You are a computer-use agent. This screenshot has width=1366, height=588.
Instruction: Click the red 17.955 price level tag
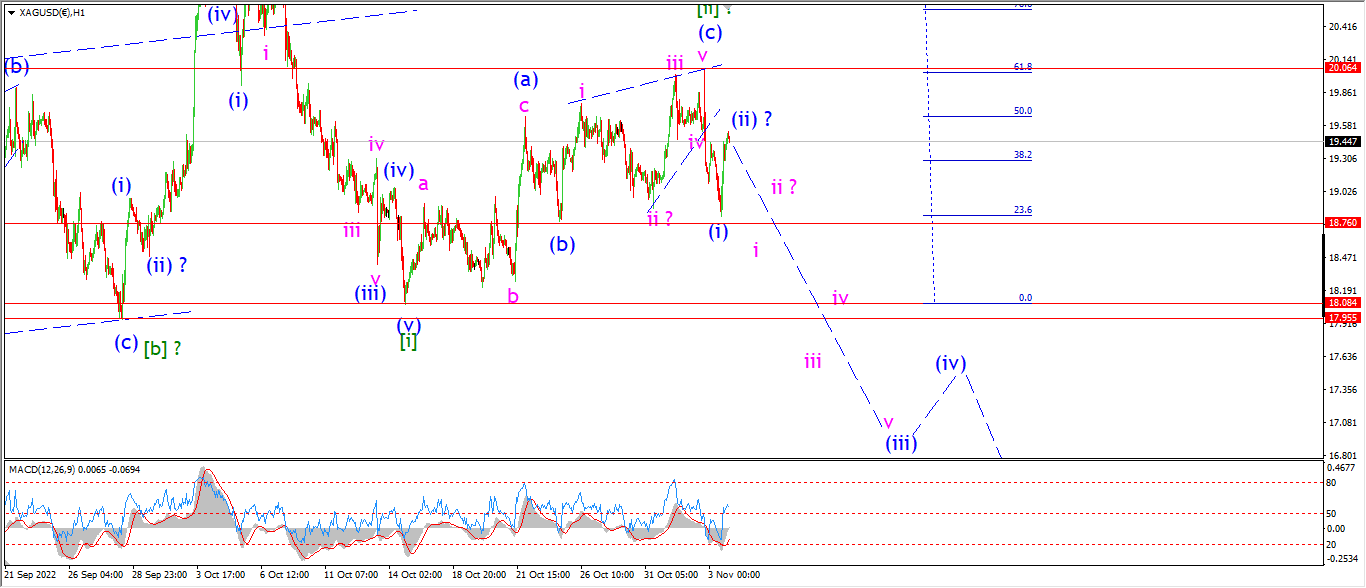point(1343,317)
